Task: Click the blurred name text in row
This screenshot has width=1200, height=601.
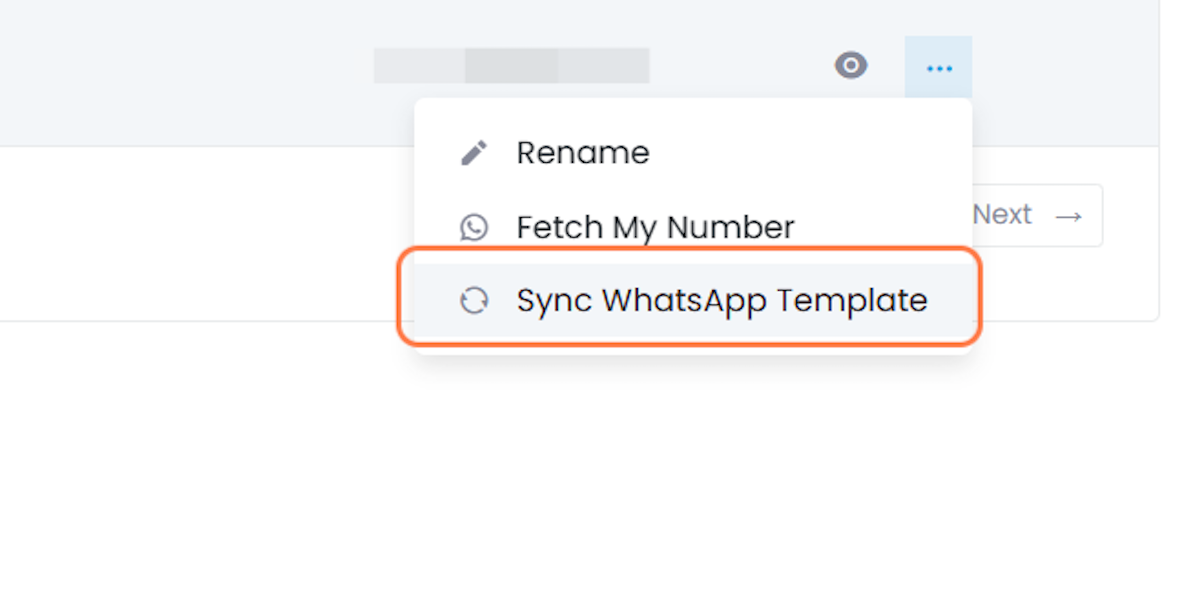Action: tap(511, 66)
